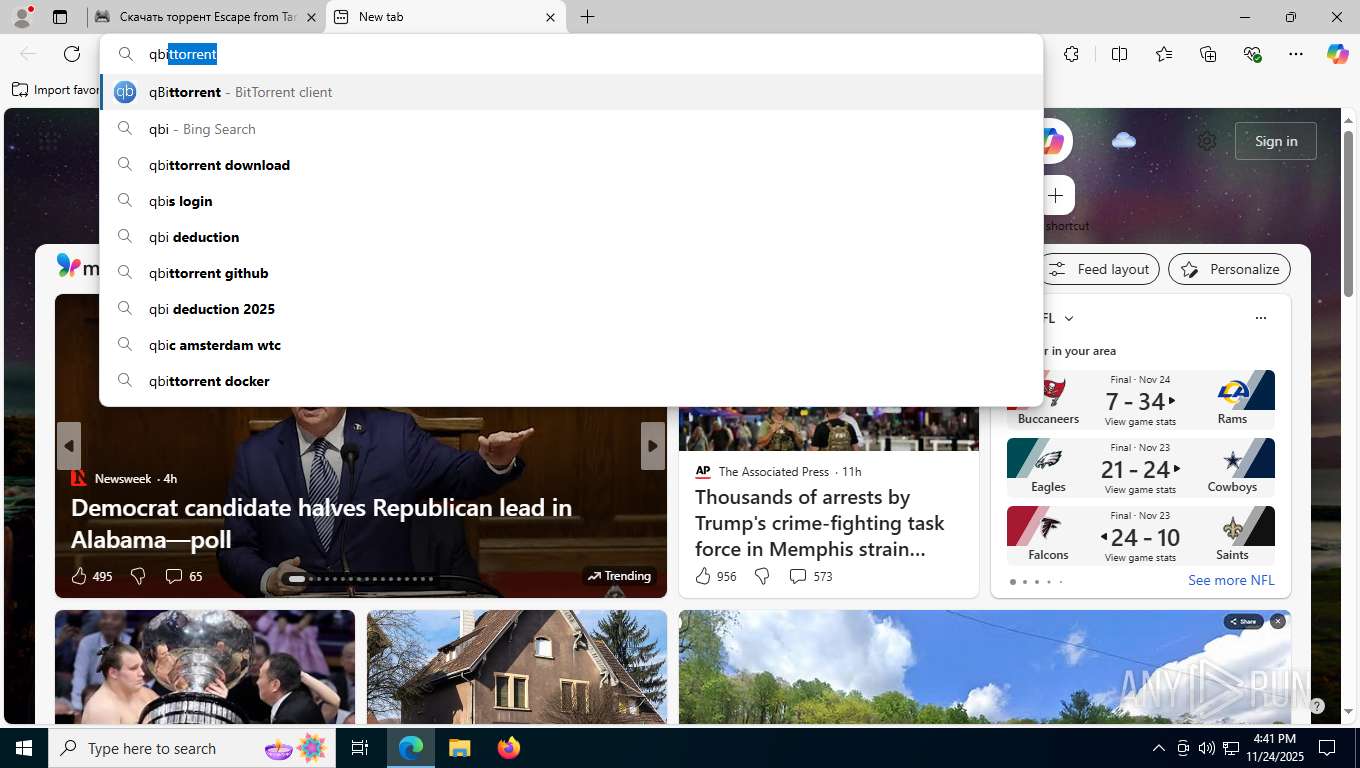Dislike the Associated Press Memphis story
Screen dimensions: 1360x768
(762, 576)
